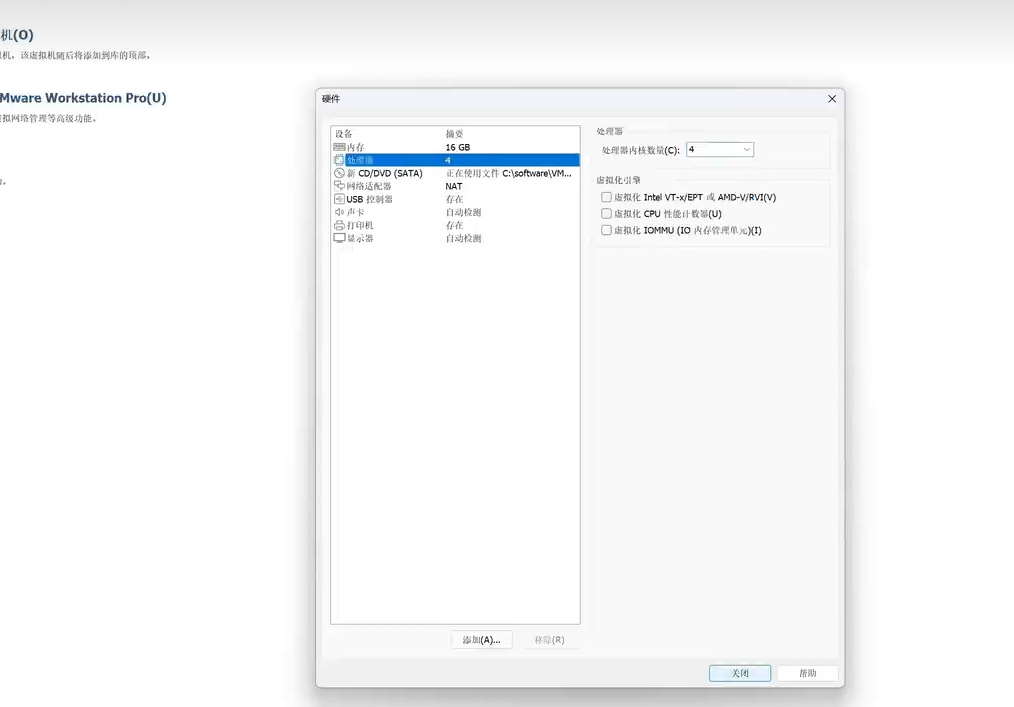
Task: Select the 内存 memory row
Action: click(x=455, y=147)
